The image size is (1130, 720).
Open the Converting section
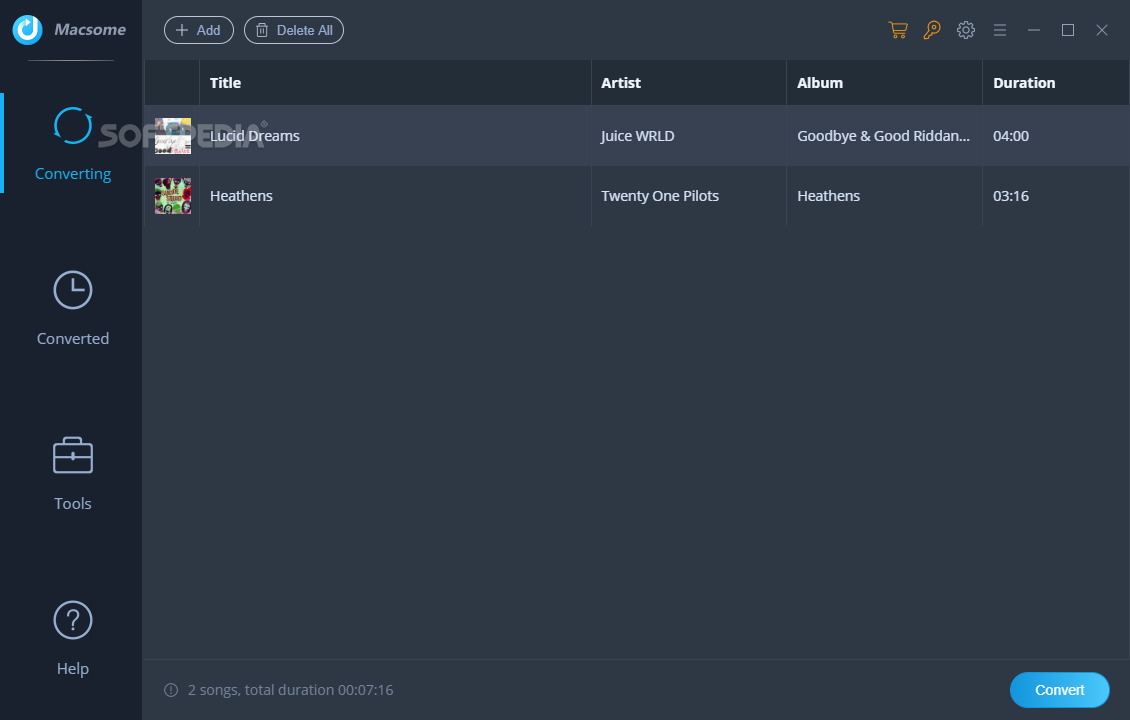[x=73, y=144]
